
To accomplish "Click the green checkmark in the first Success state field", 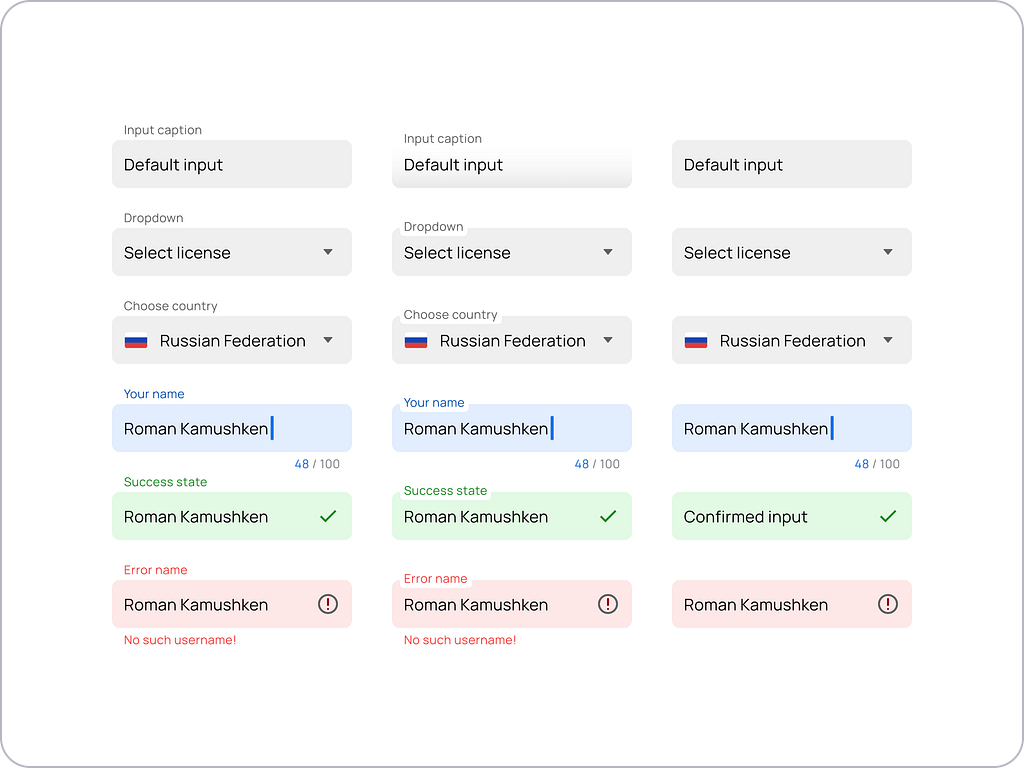I will coord(327,516).
